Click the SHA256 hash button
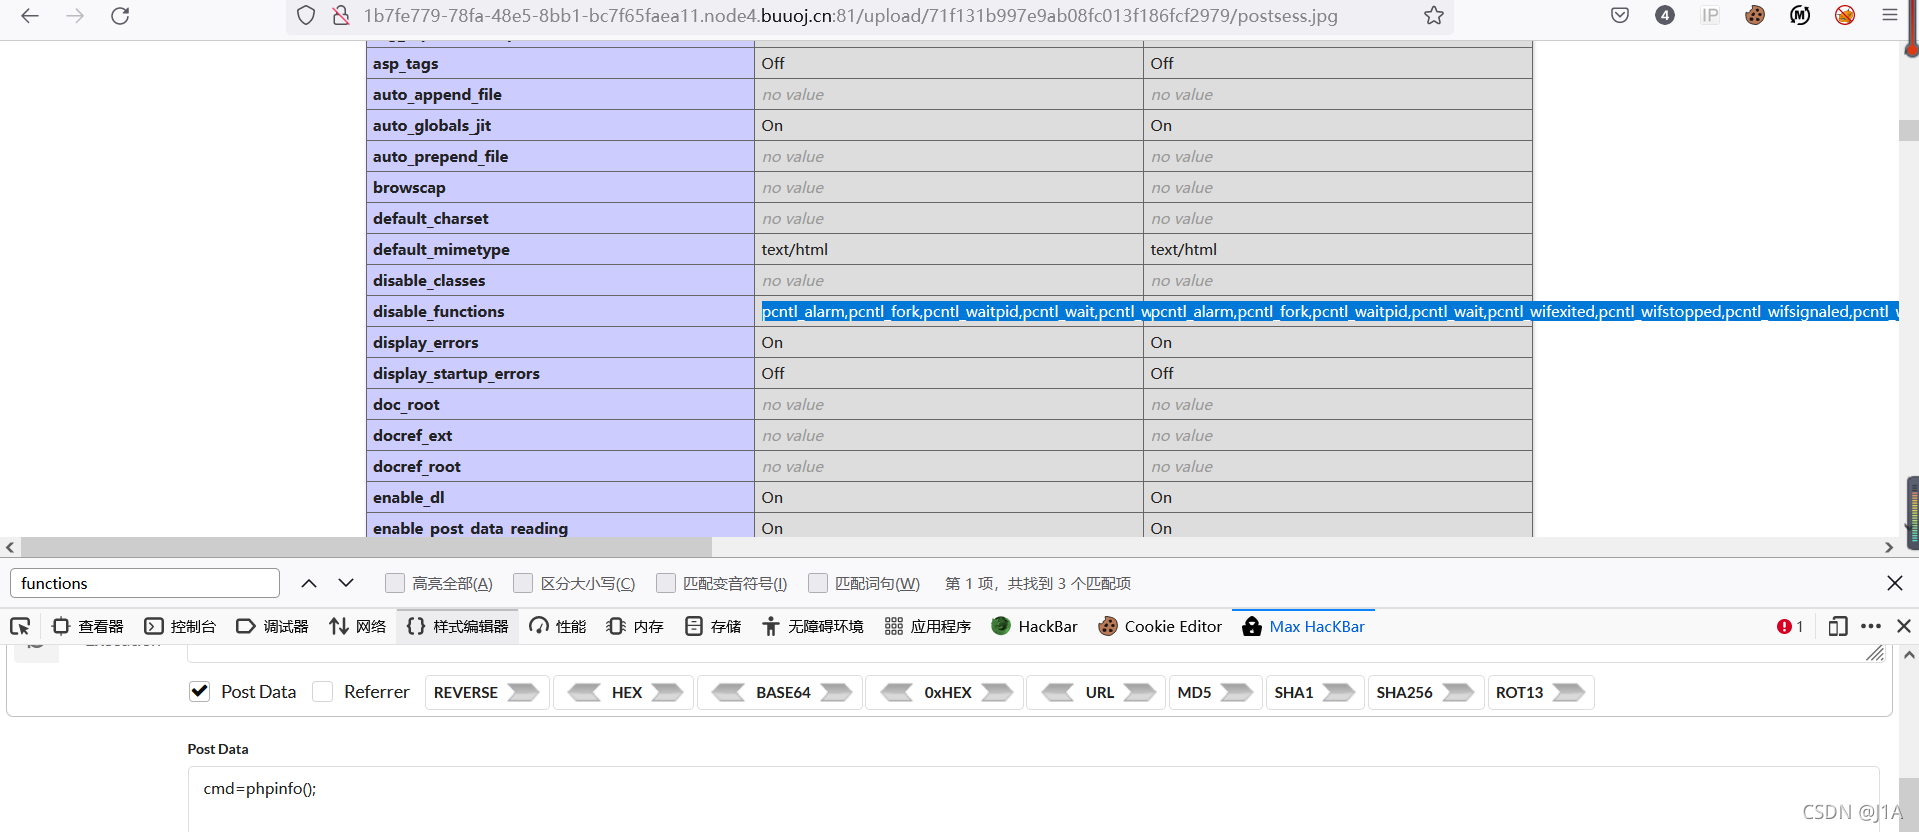Viewport: 1919px width, 832px height. click(1424, 692)
